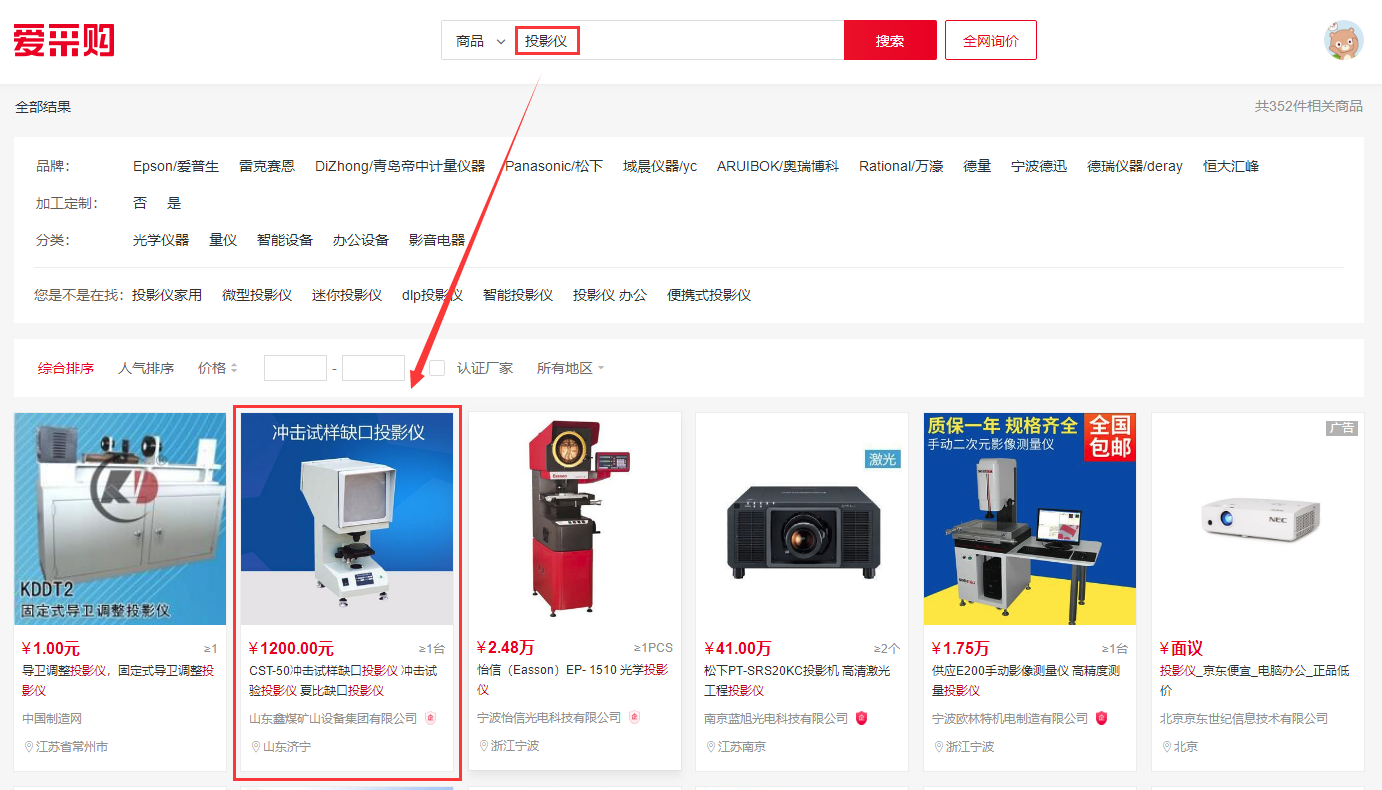Open supplier 北京京东世纪信息技术有限公司
Image resolution: width=1382 pixels, height=790 pixels.
[1244, 718]
